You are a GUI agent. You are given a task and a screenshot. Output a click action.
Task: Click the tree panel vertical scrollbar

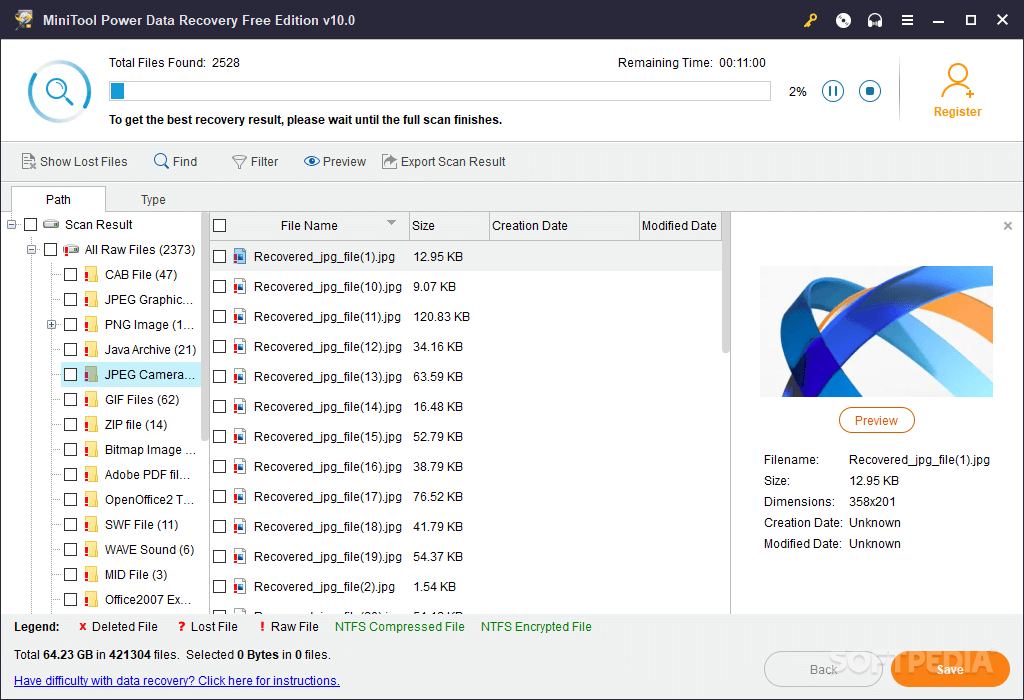[x=204, y=326]
